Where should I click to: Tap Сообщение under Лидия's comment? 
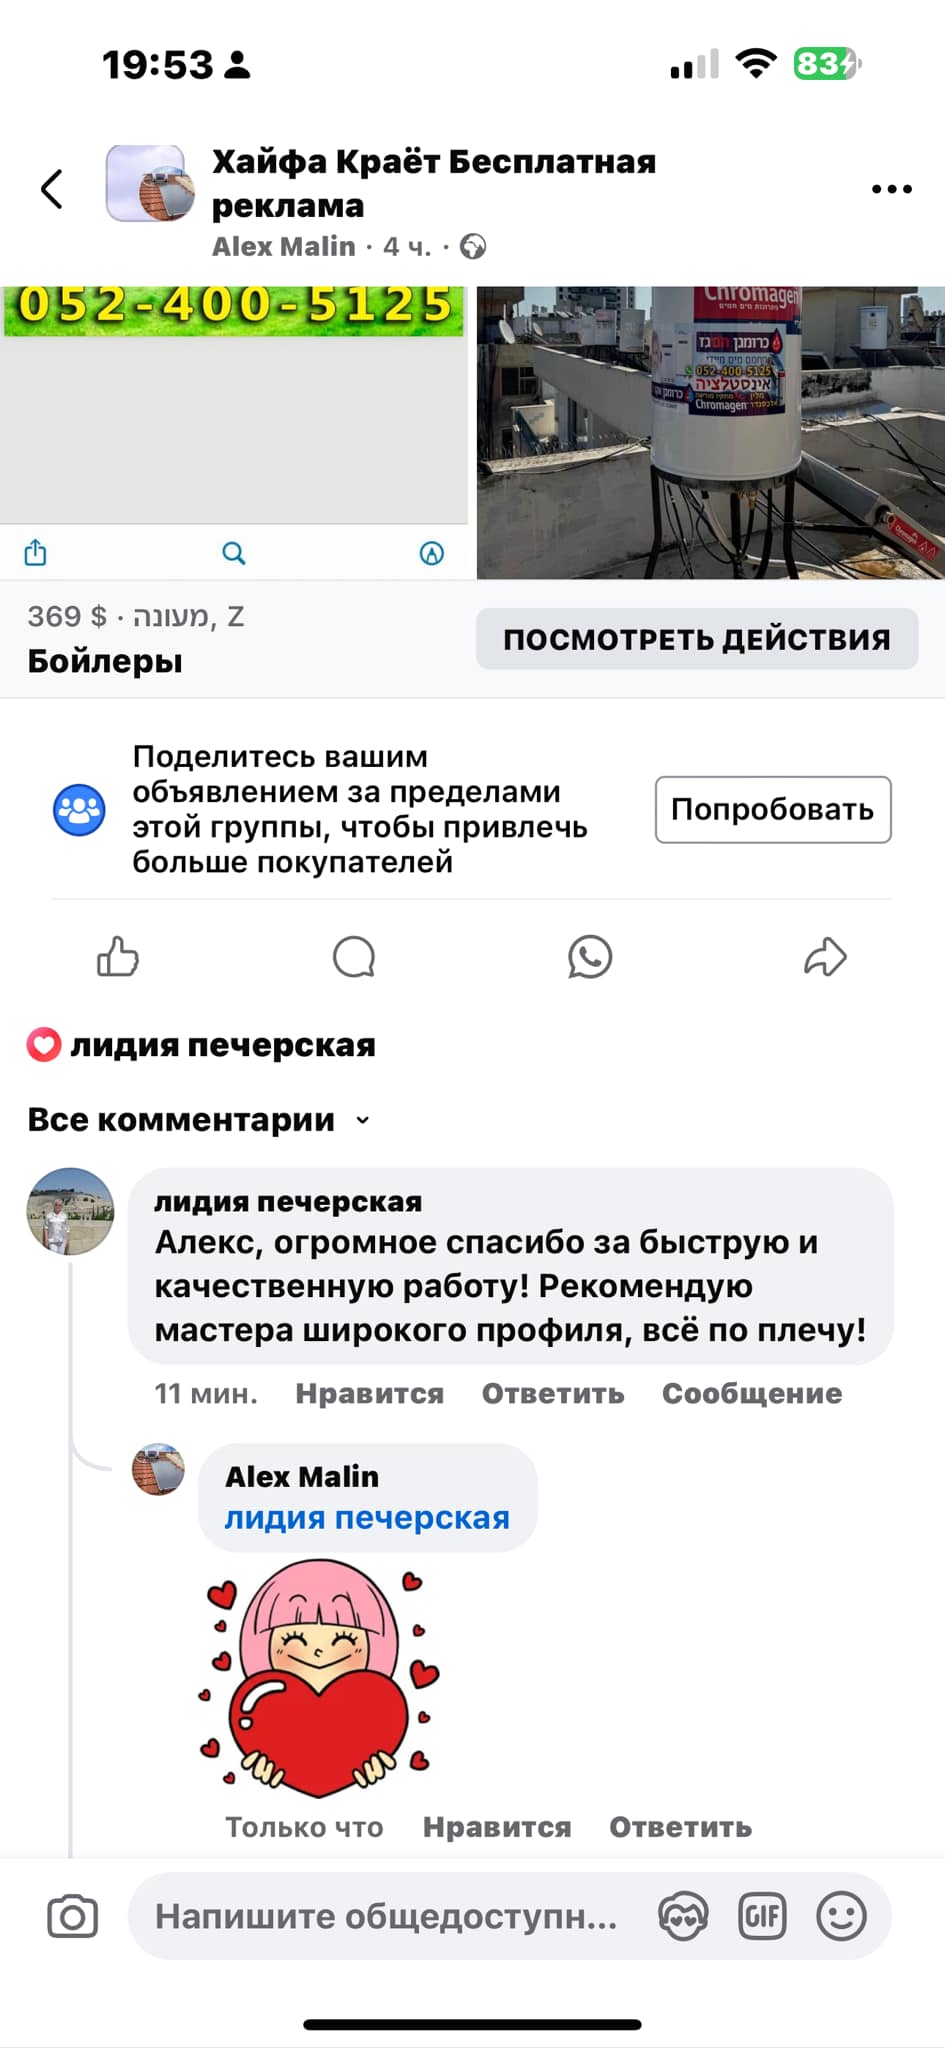(x=752, y=1393)
